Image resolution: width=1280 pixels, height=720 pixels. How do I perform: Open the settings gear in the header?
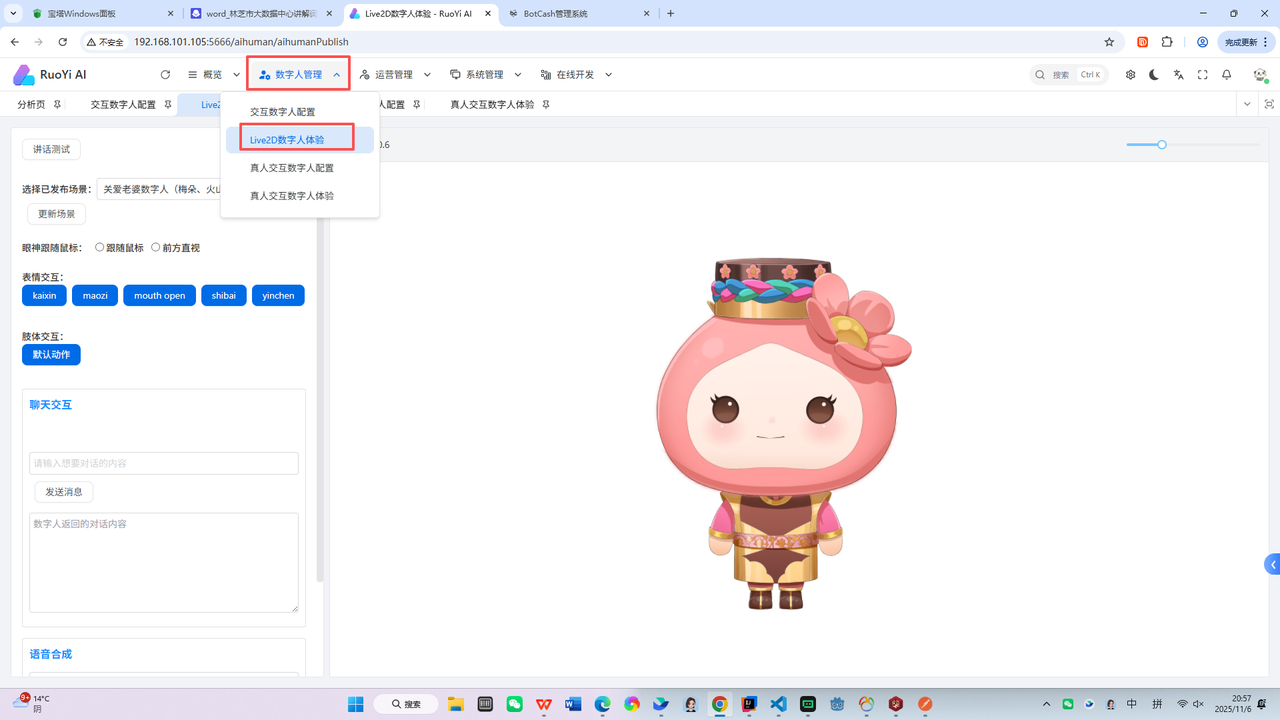[x=1130, y=75]
